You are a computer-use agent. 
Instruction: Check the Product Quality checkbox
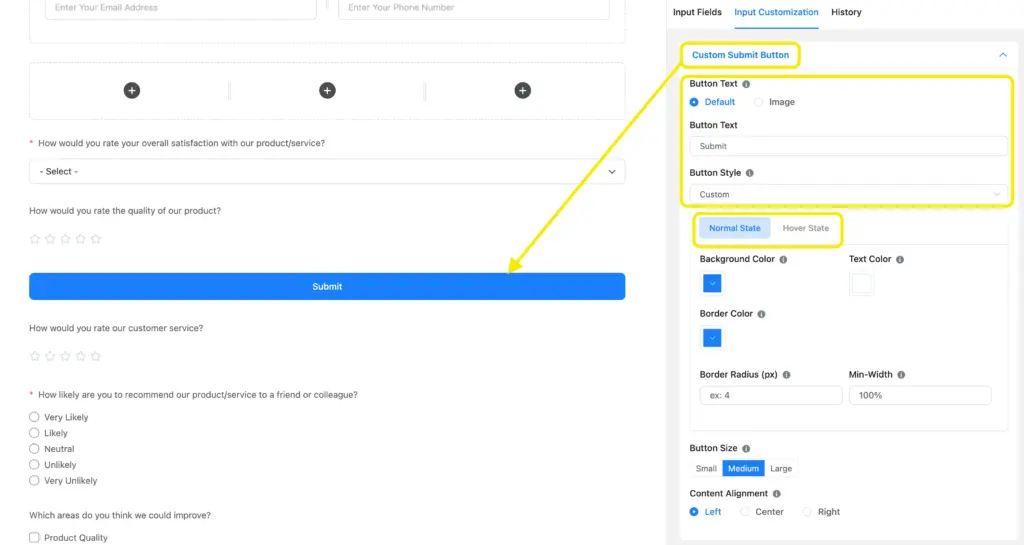coord(34,538)
